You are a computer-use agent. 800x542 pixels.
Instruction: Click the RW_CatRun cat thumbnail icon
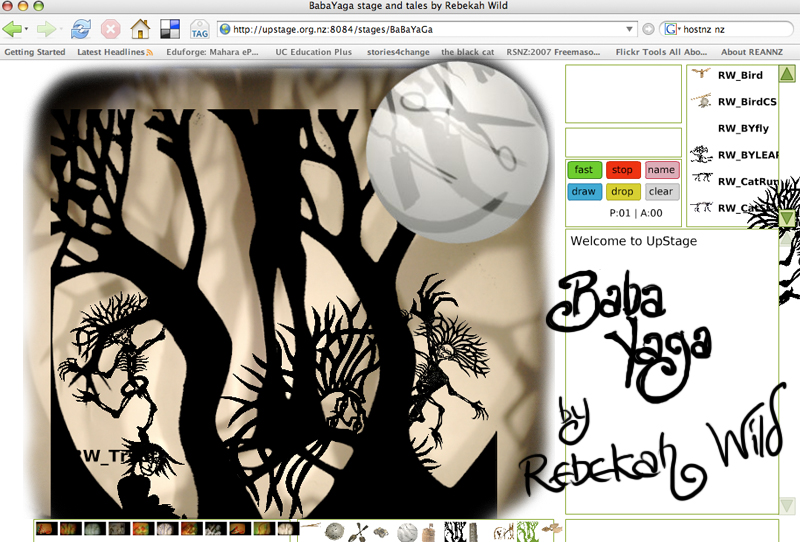coord(702,178)
